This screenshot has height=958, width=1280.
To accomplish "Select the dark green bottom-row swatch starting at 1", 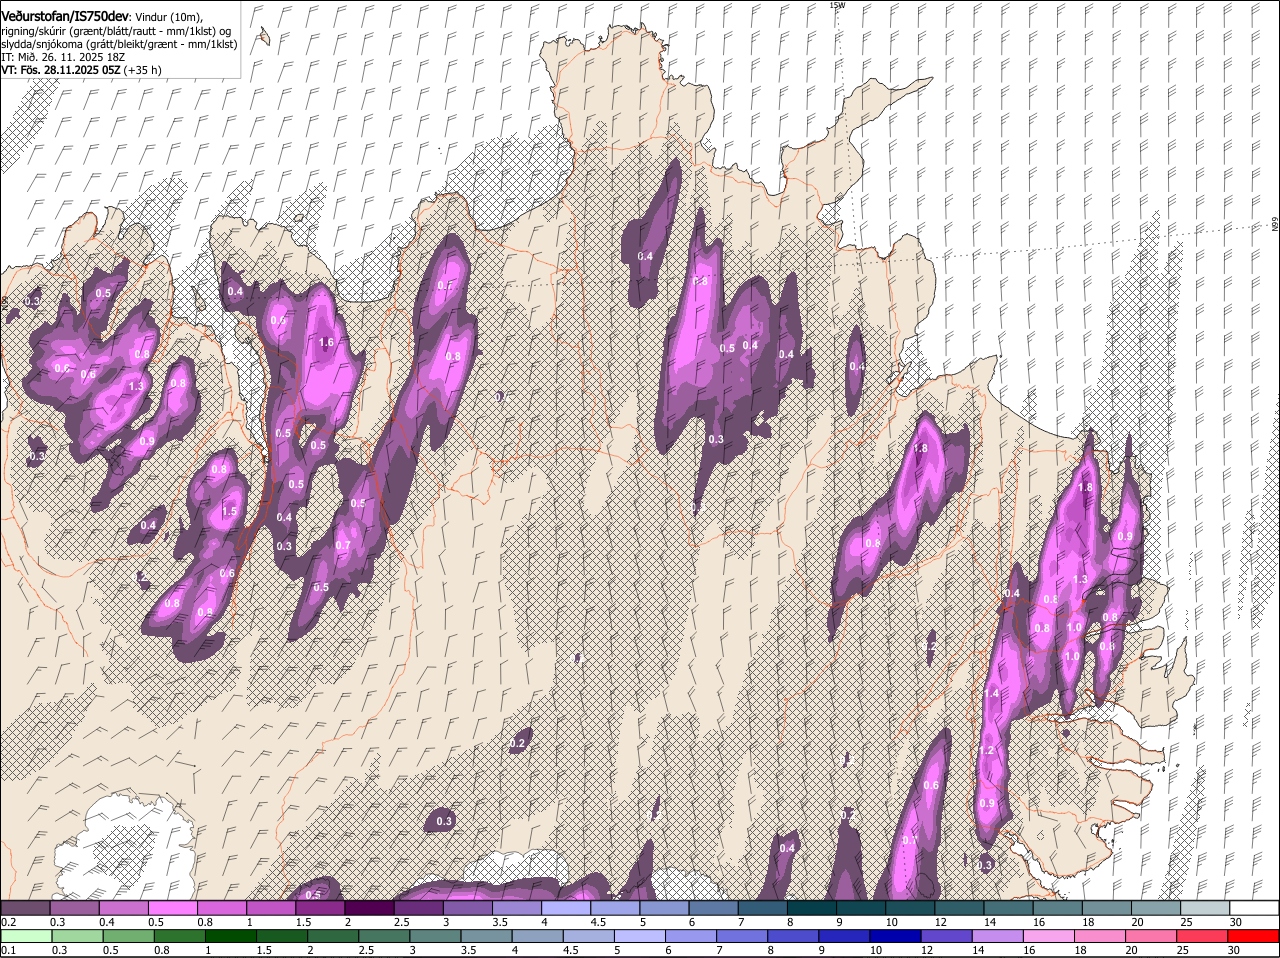I will [x=231, y=936].
